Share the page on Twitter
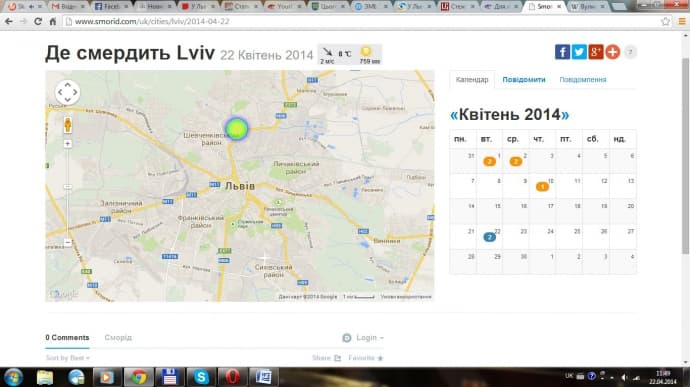 579,52
